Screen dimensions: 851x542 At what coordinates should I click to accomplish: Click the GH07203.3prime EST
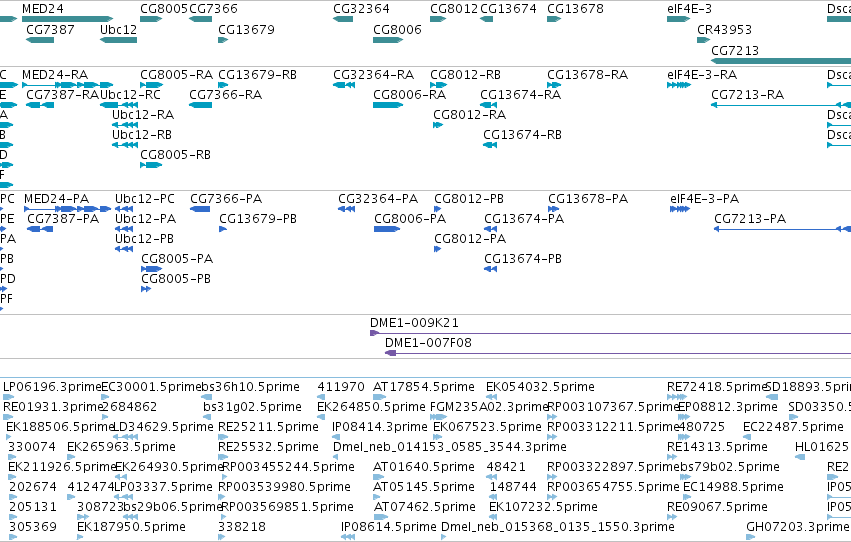tap(751, 537)
